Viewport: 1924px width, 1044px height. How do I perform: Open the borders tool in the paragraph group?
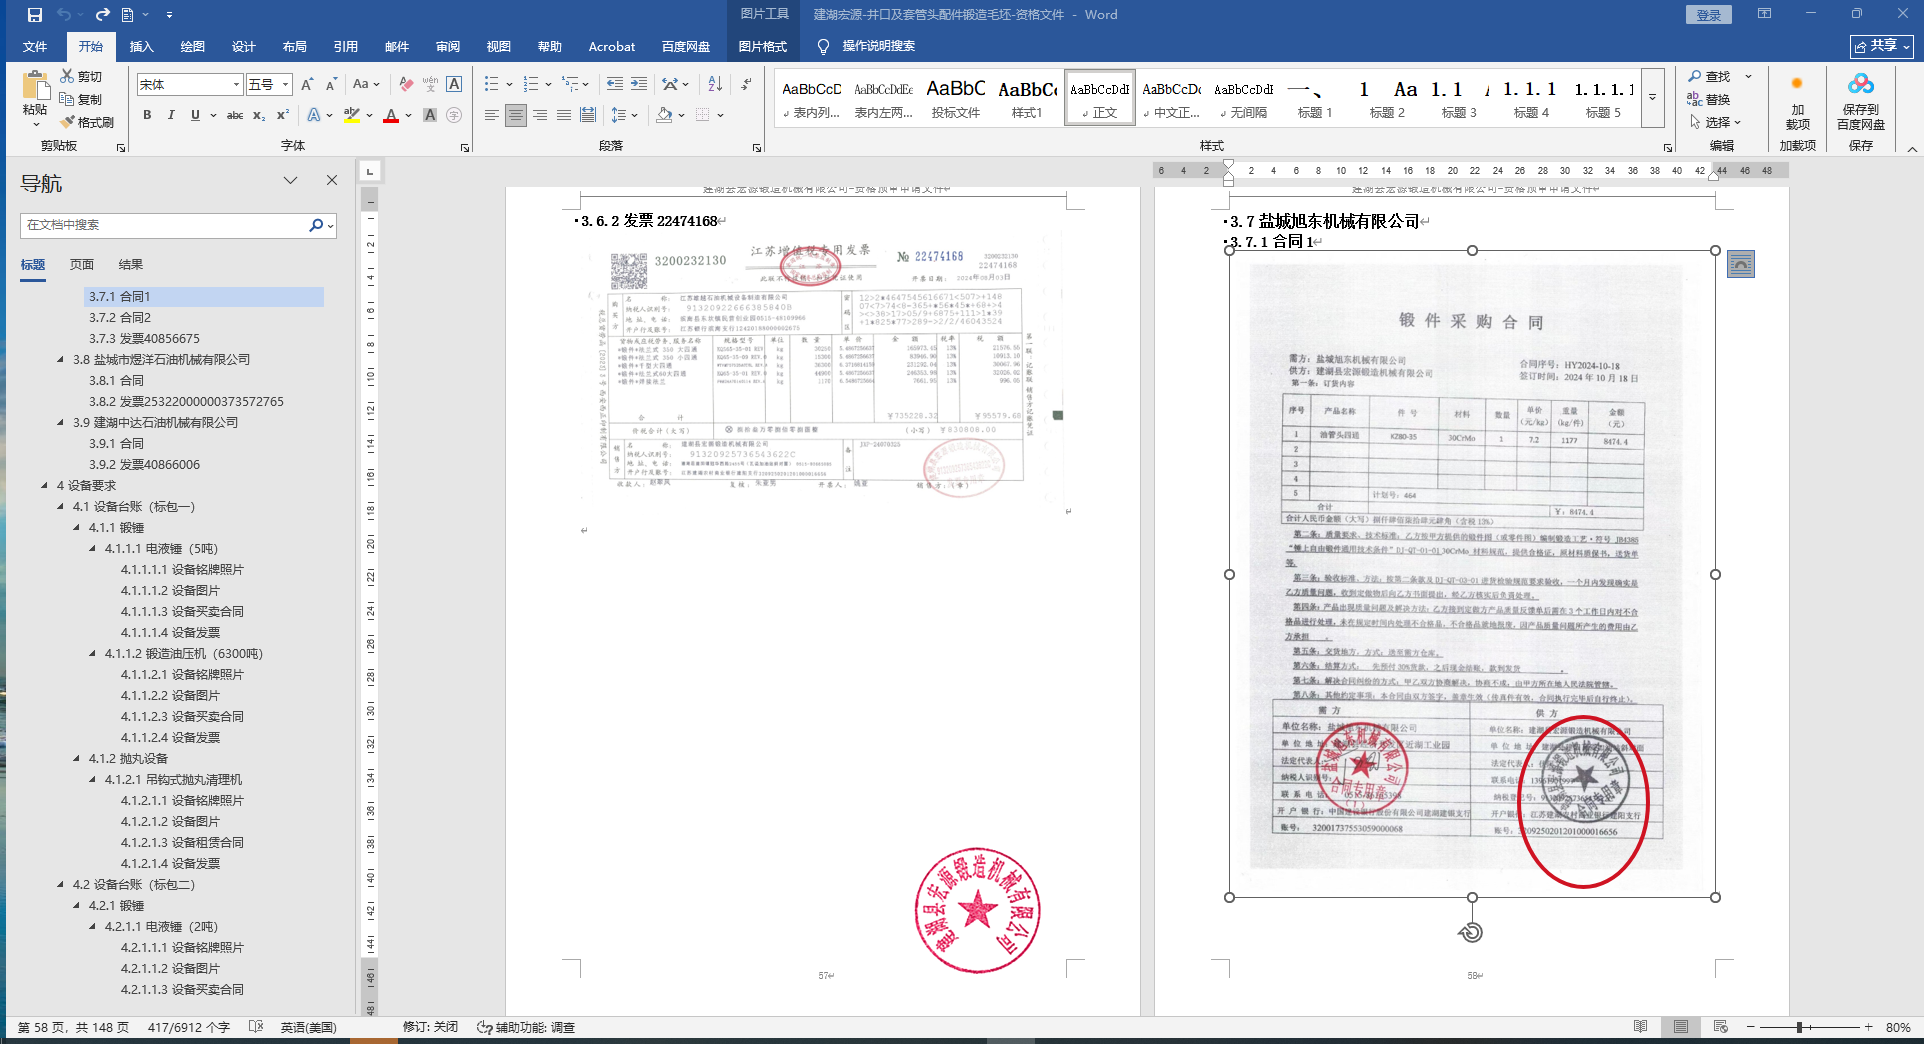pyautogui.click(x=703, y=115)
